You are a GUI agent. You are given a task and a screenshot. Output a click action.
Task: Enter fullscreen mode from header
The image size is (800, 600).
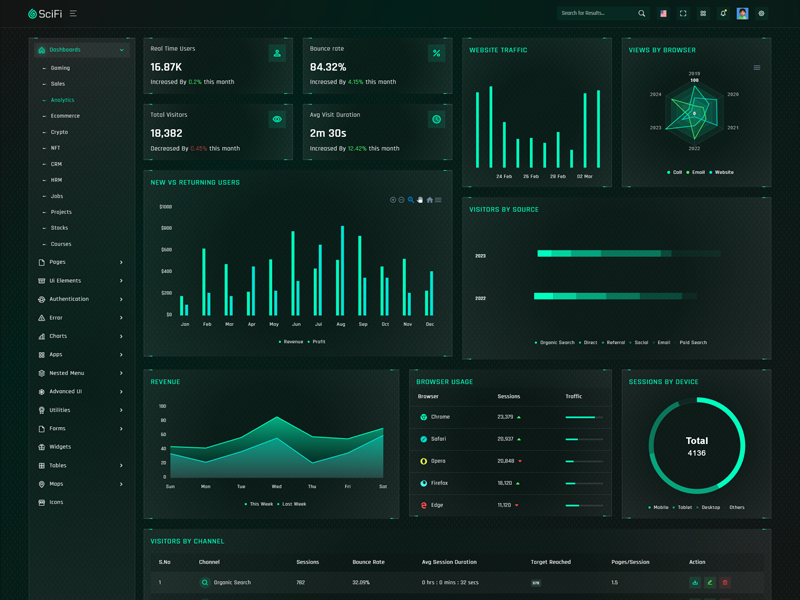(683, 14)
